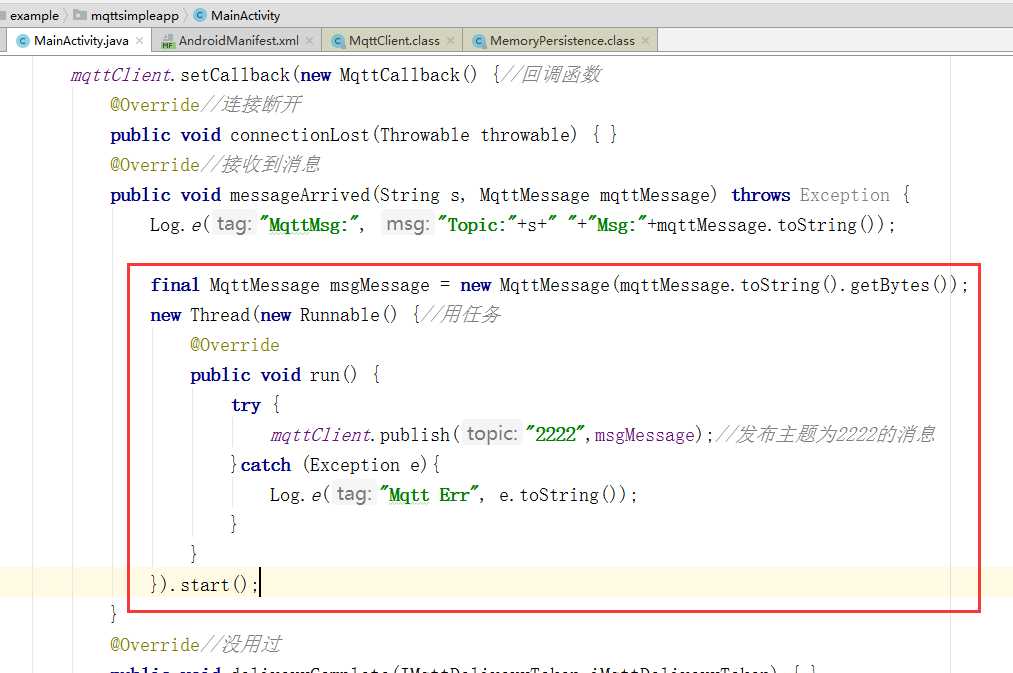Click the setCallback method call
This screenshot has height=673, width=1013.
tap(235, 75)
